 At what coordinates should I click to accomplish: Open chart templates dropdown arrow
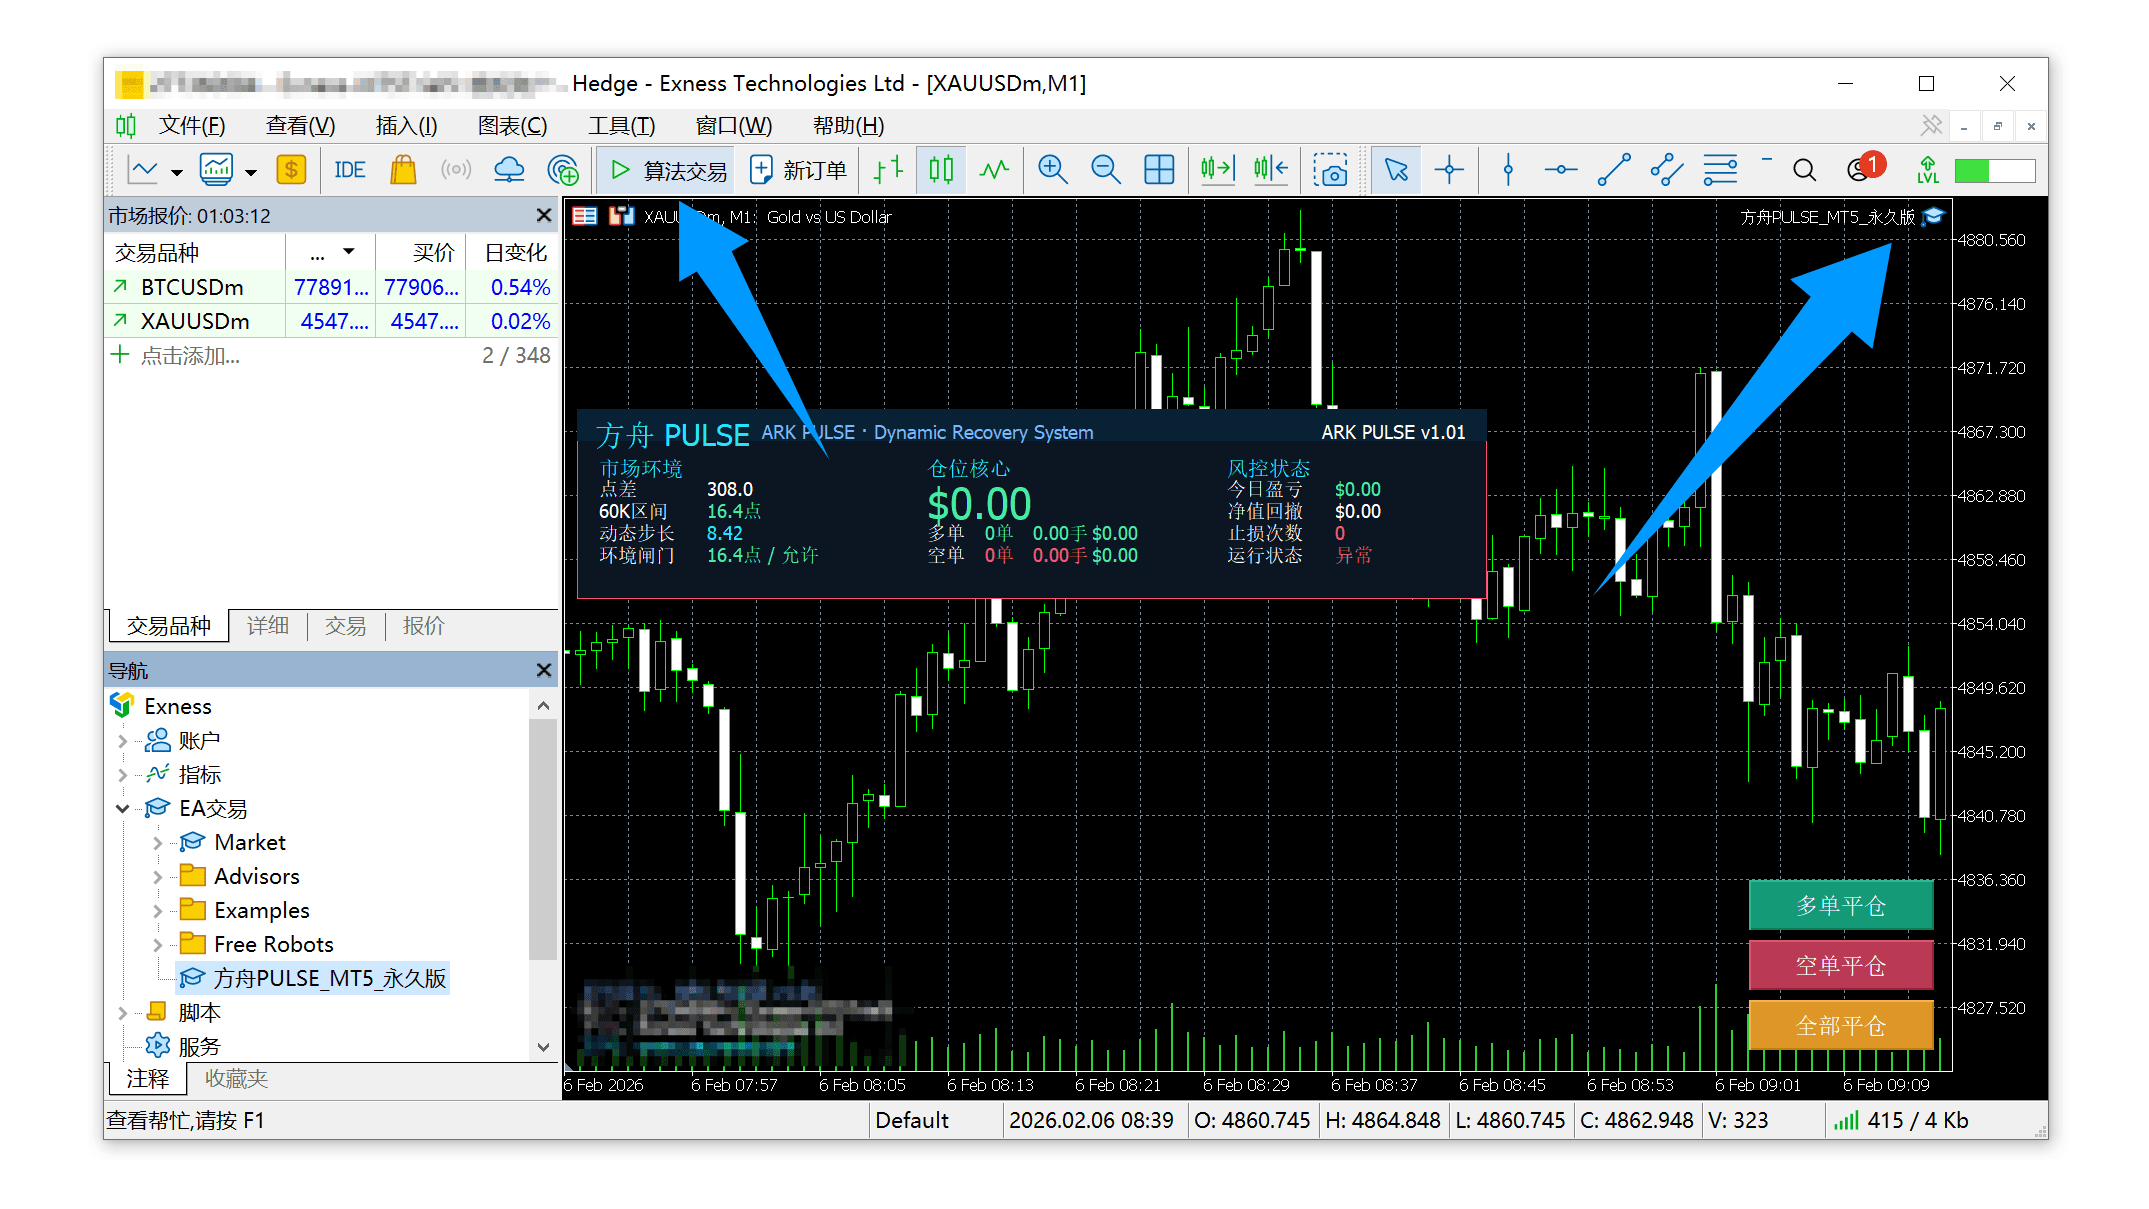(250, 172)
